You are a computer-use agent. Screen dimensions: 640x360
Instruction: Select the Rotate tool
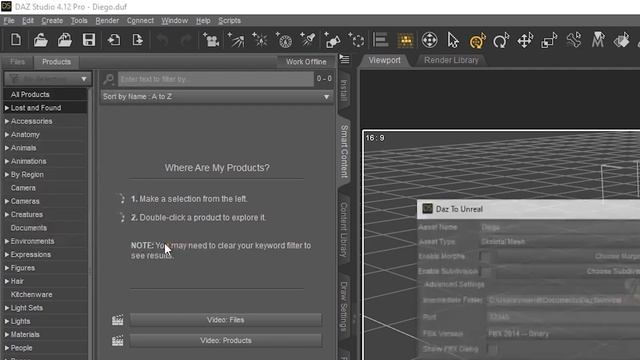pos(501,40)
